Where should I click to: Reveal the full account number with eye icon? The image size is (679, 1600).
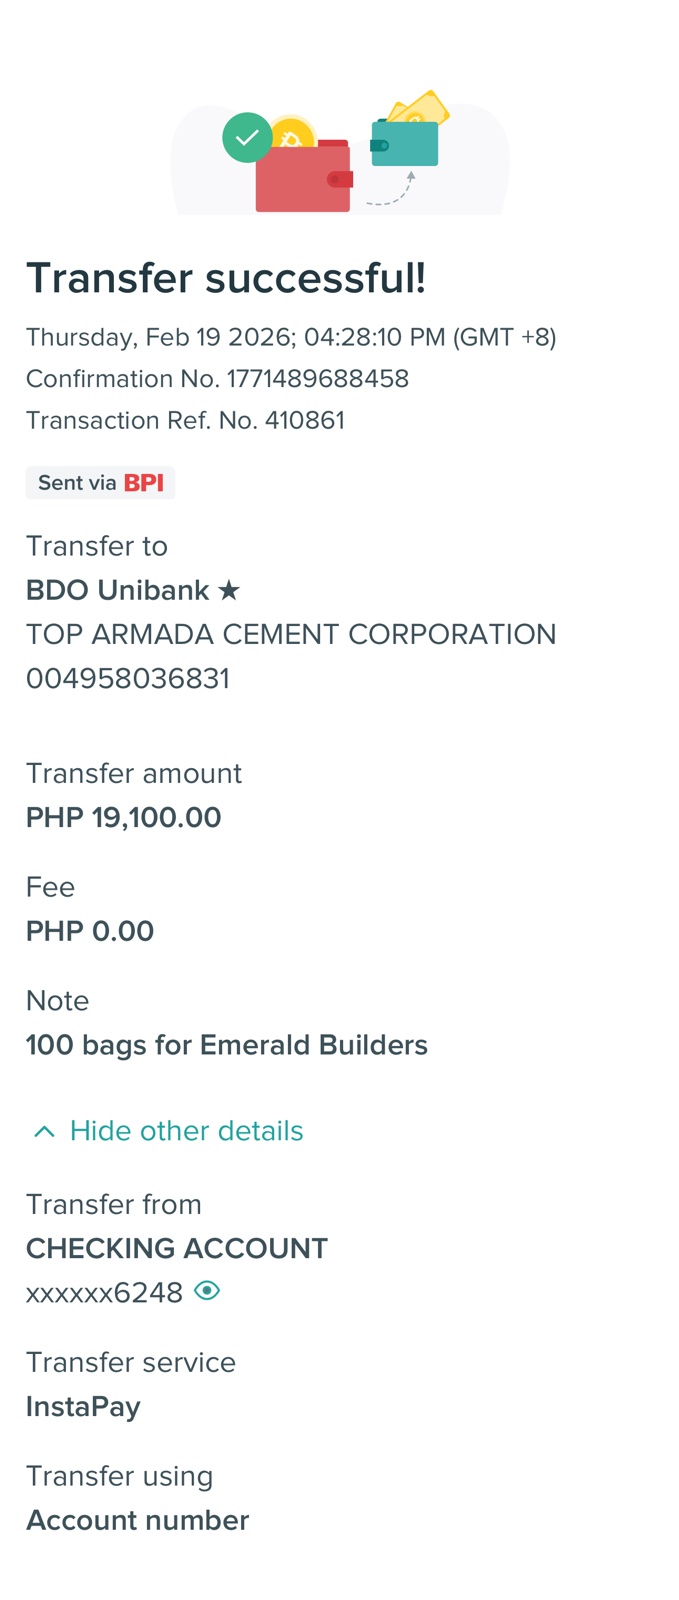207,1291
